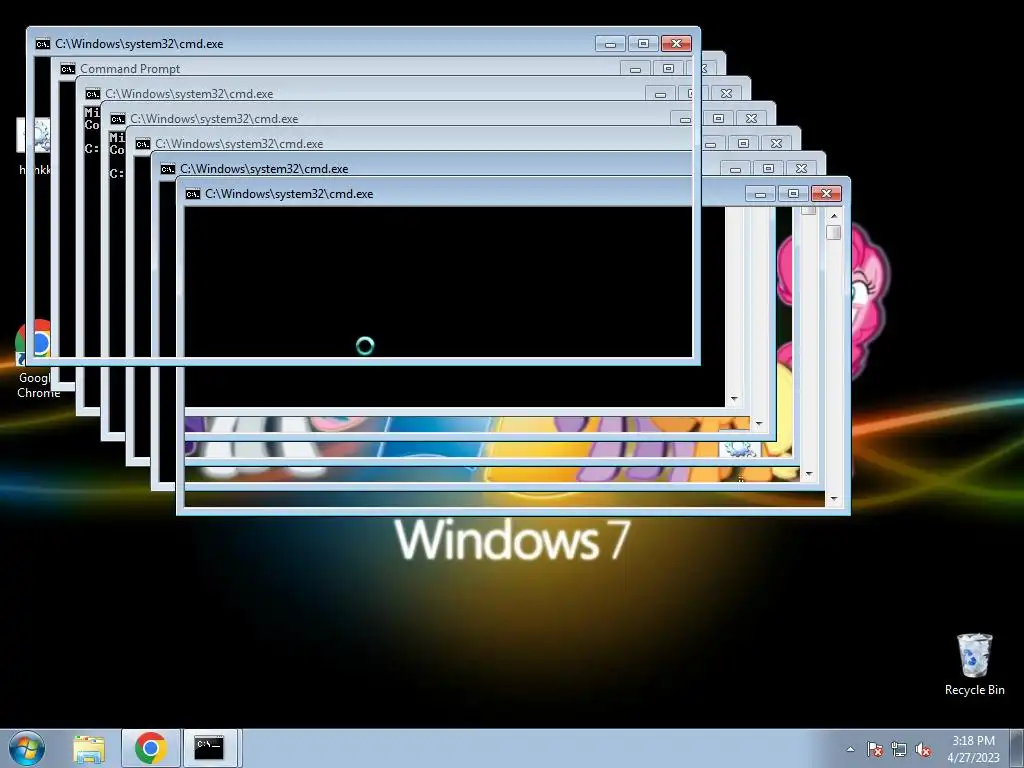Click scroll-down arrow of third cascaded cmd window
Image resolution: width=1024 pixels, height=768 pixels.
[734, 399]
